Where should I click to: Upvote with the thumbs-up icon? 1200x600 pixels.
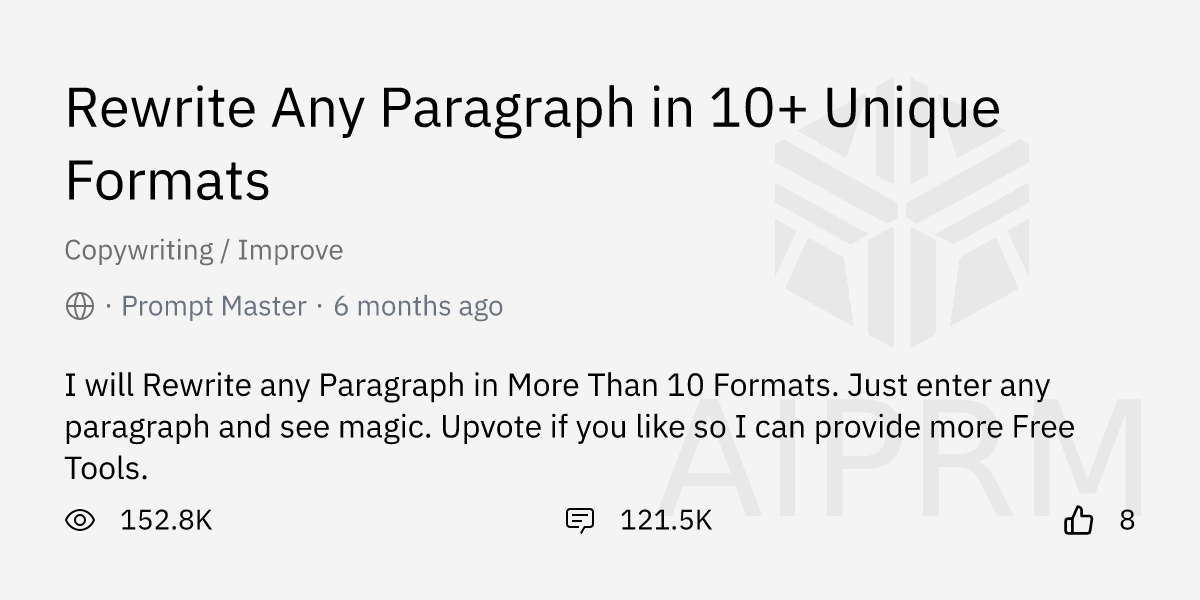[1078, 520]
